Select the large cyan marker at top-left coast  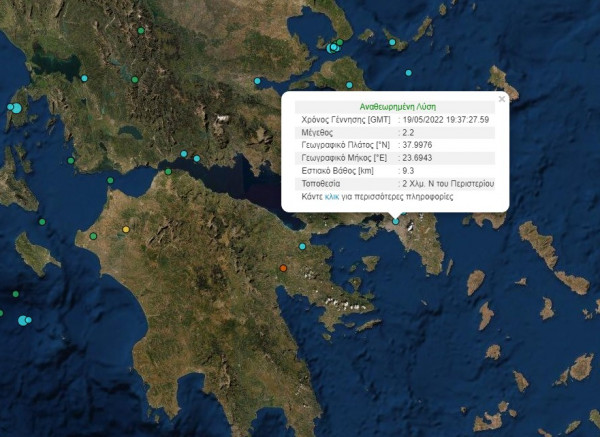coord(15,107)
